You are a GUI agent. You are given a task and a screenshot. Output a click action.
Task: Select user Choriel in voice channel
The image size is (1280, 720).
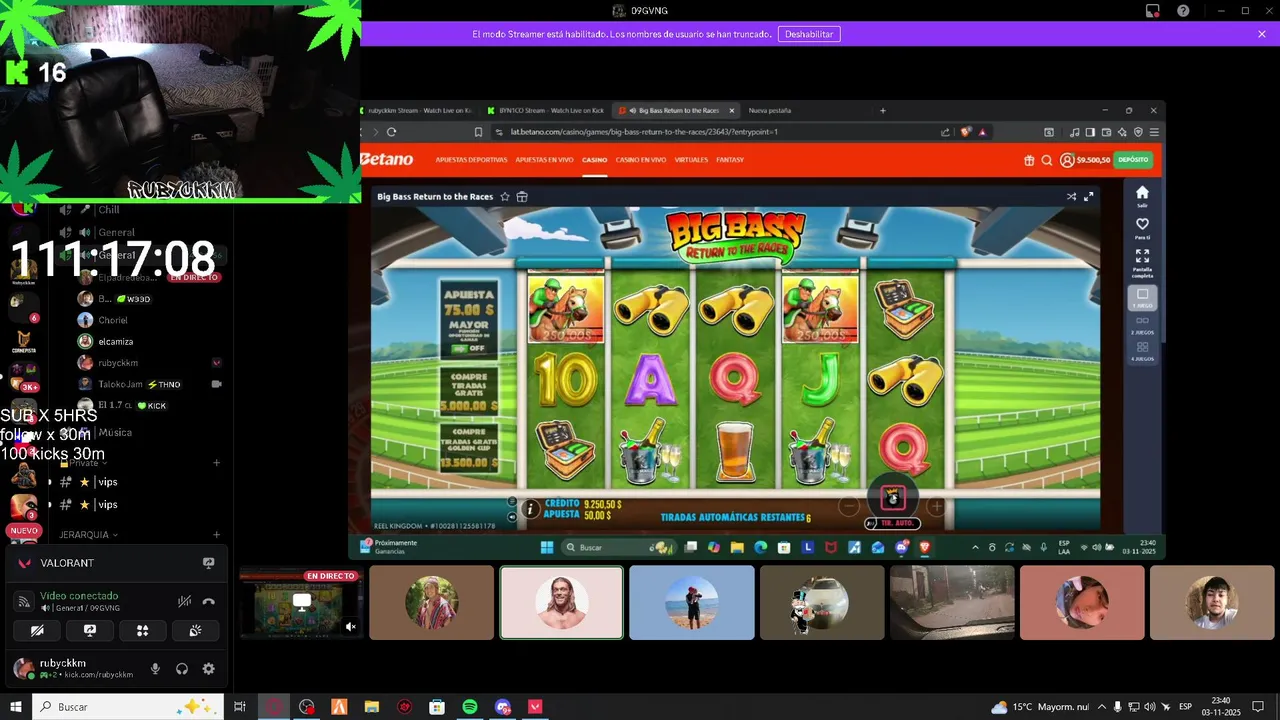click(113, 320)
